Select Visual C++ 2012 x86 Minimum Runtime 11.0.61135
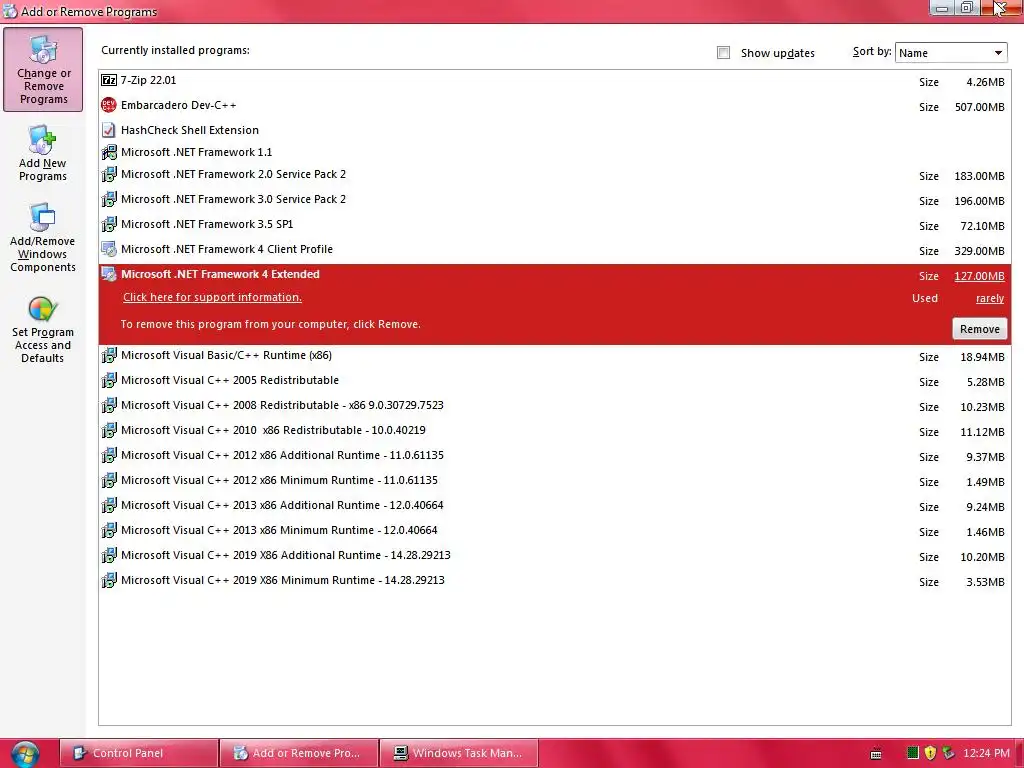This screenshot has height=768, width=1024. pos(554,481)
